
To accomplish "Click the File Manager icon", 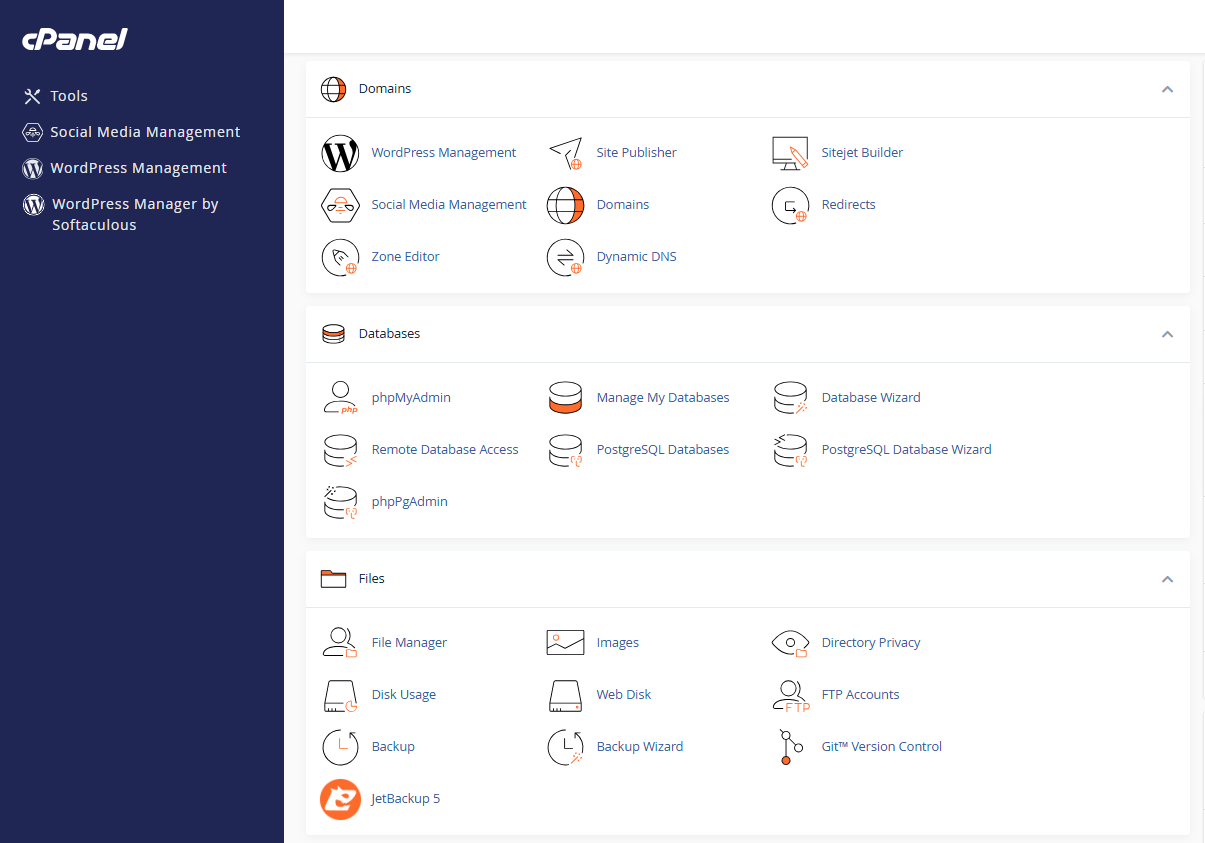I will (x=340, y=643).
